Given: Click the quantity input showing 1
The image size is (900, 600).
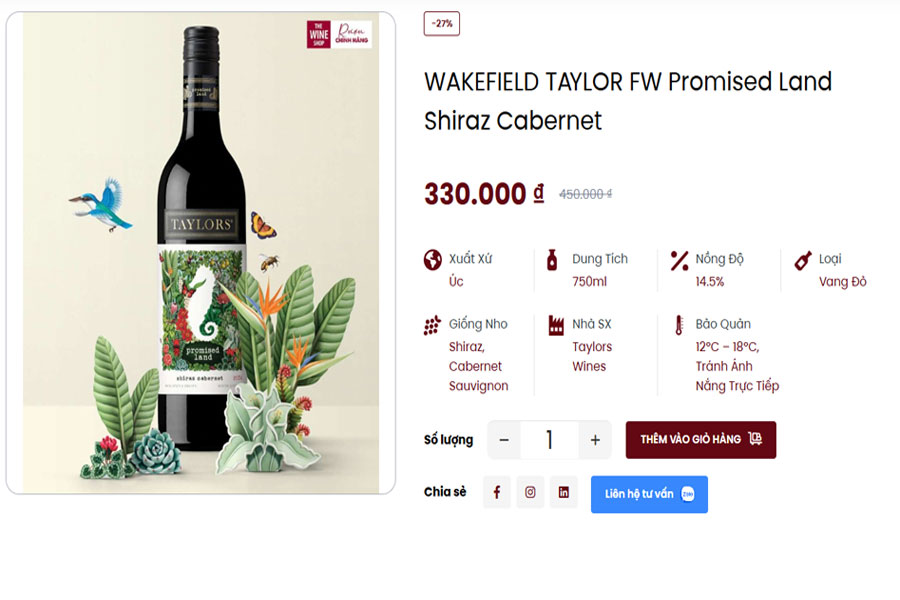Looking at the screenshot, I should (549, 440).
